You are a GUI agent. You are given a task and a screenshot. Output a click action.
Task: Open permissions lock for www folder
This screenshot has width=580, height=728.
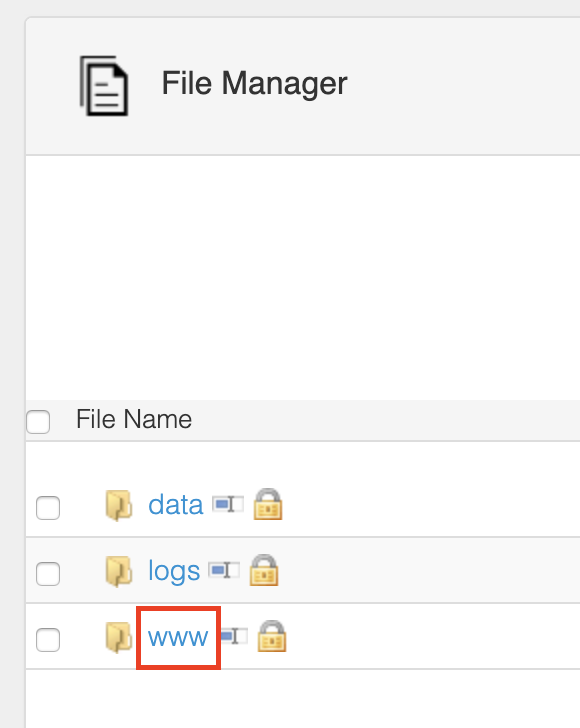coord(272,636)
